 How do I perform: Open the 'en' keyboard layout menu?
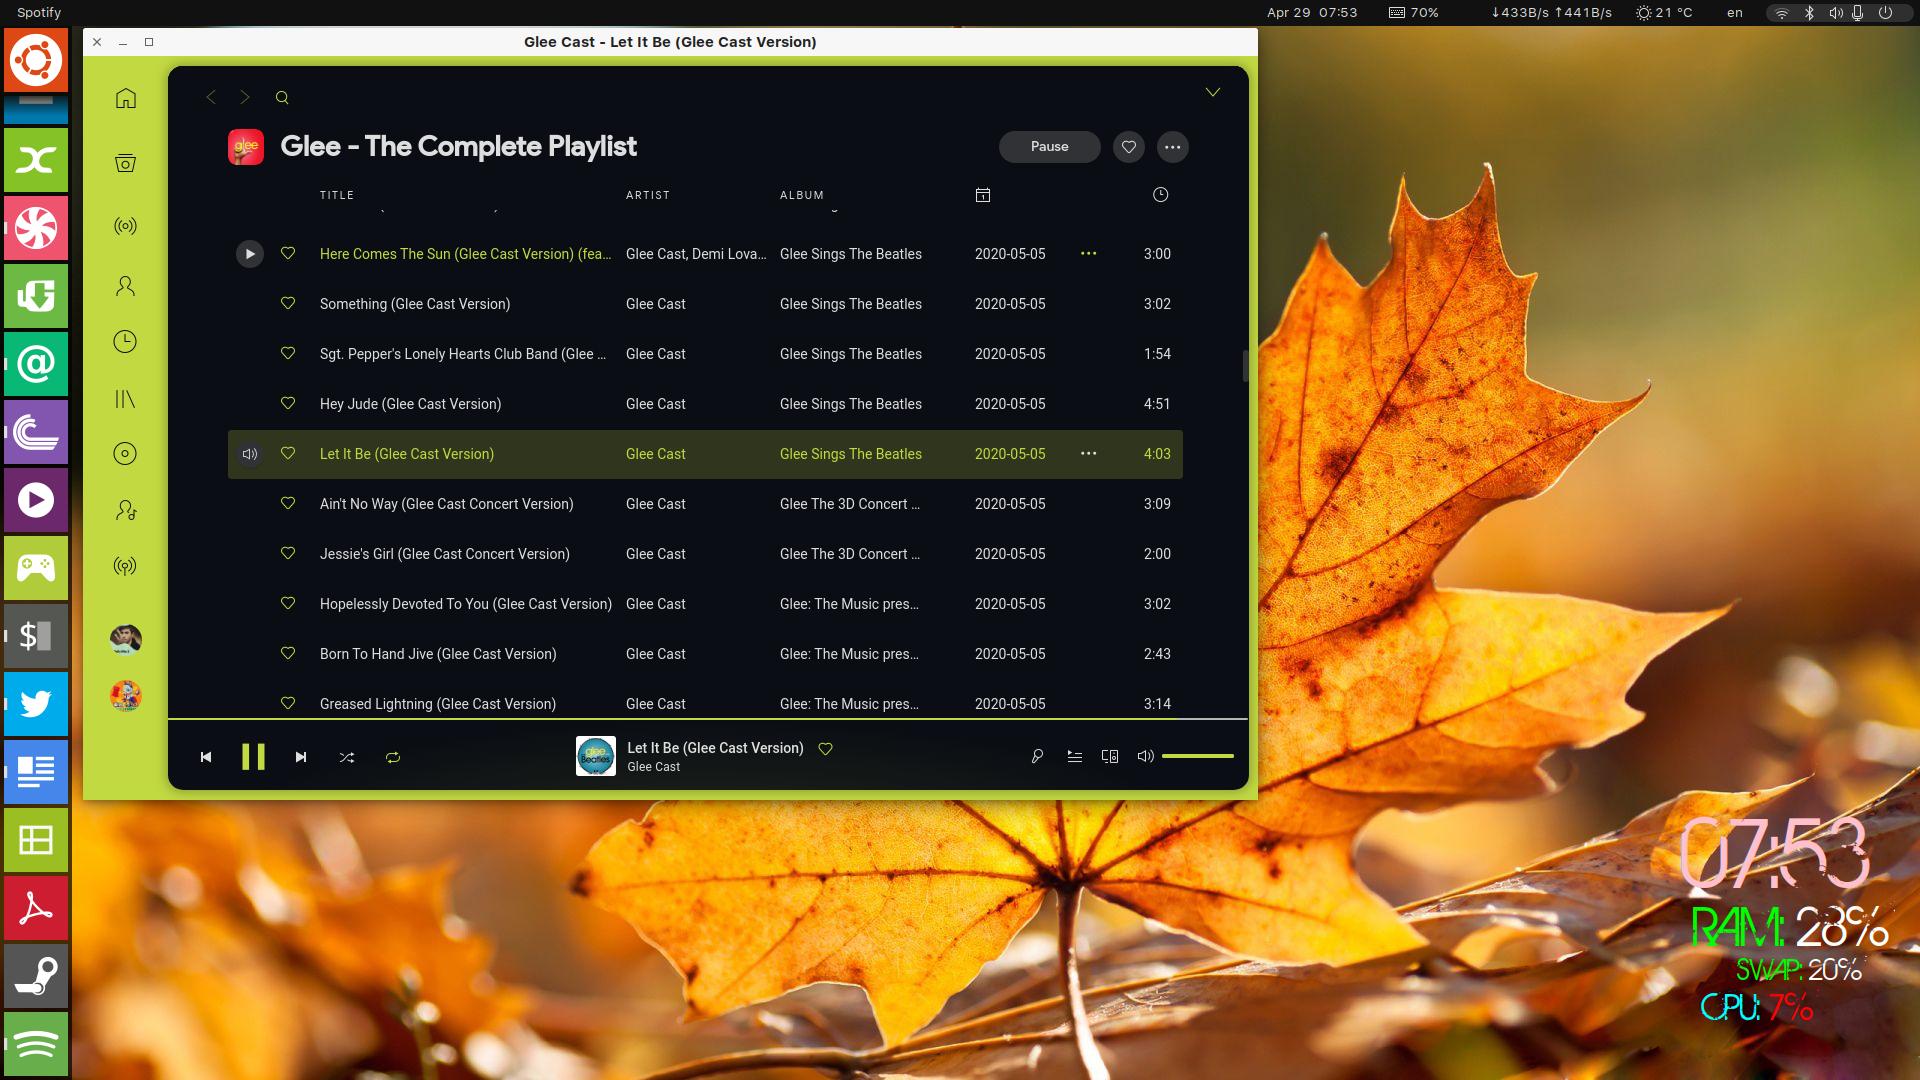[1735, 13]
